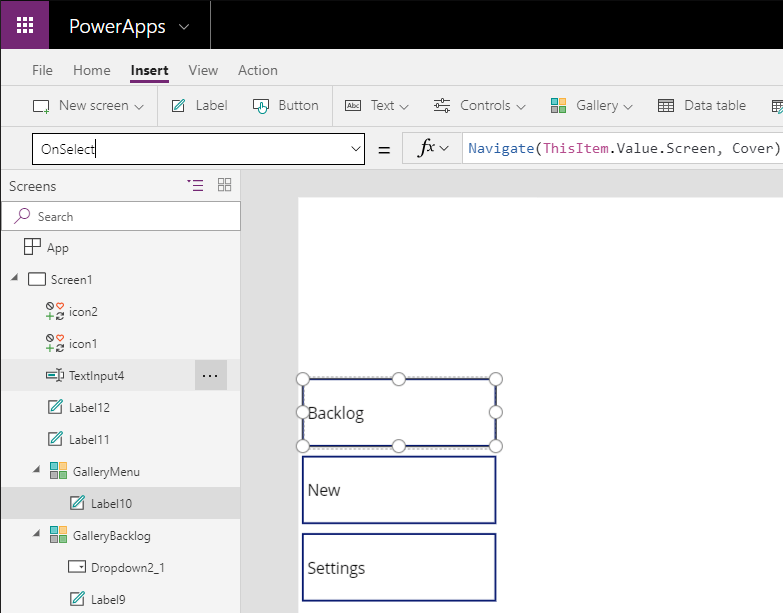The height and width of the screenshot is (613, 783).
Task: Select icon1 in the tree
Action: [83, 343]
